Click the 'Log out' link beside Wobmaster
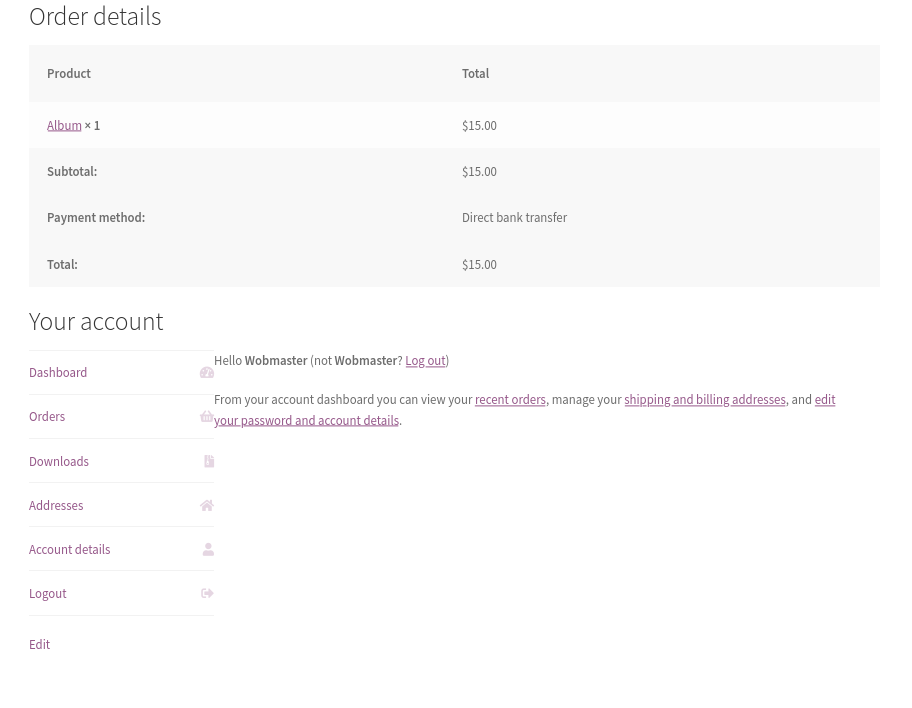Screen dimensions: 912x708 pos(424,360)
